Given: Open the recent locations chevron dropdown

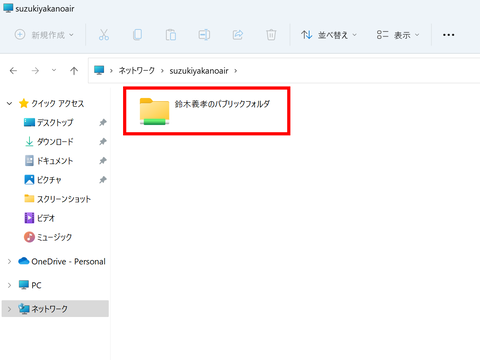Looking at the screenshot, I should (54, 70).
